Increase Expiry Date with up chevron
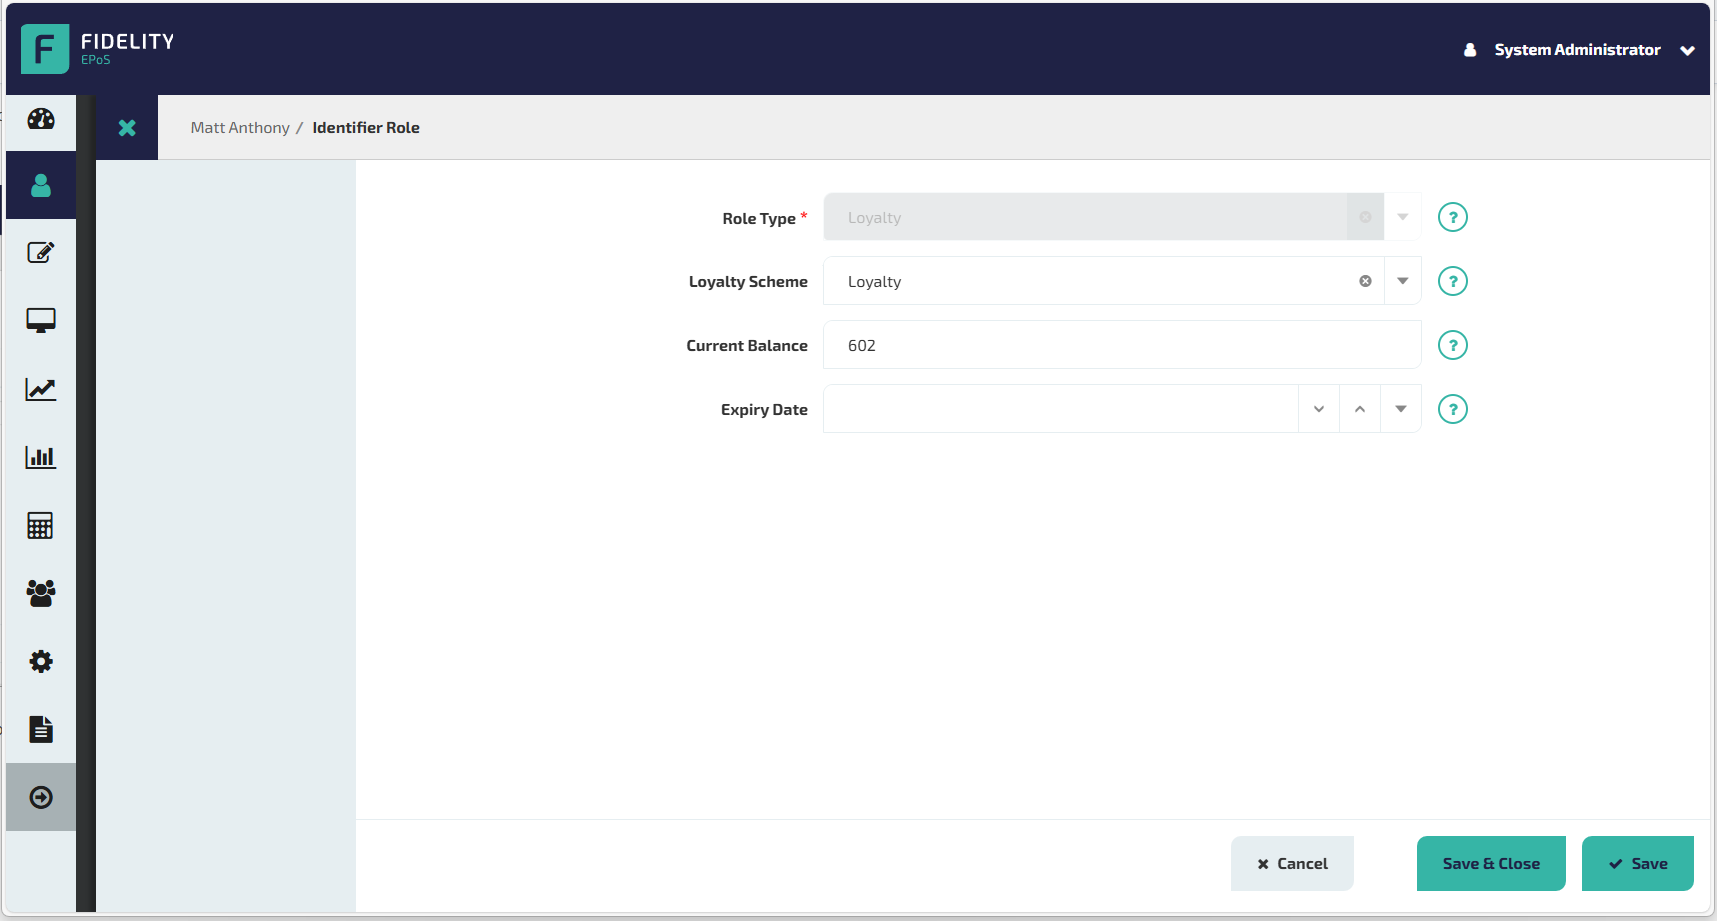Screen dimensions: 1717x921 coord(1360,409)
